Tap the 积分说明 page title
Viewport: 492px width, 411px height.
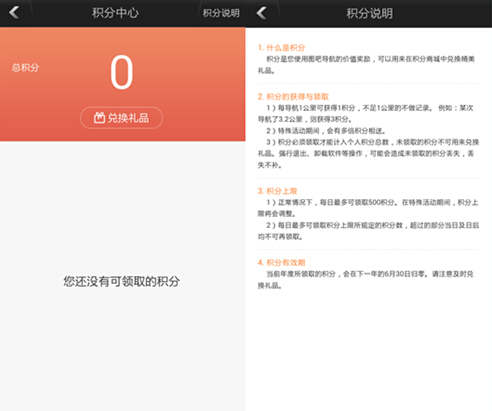[369, 13]
